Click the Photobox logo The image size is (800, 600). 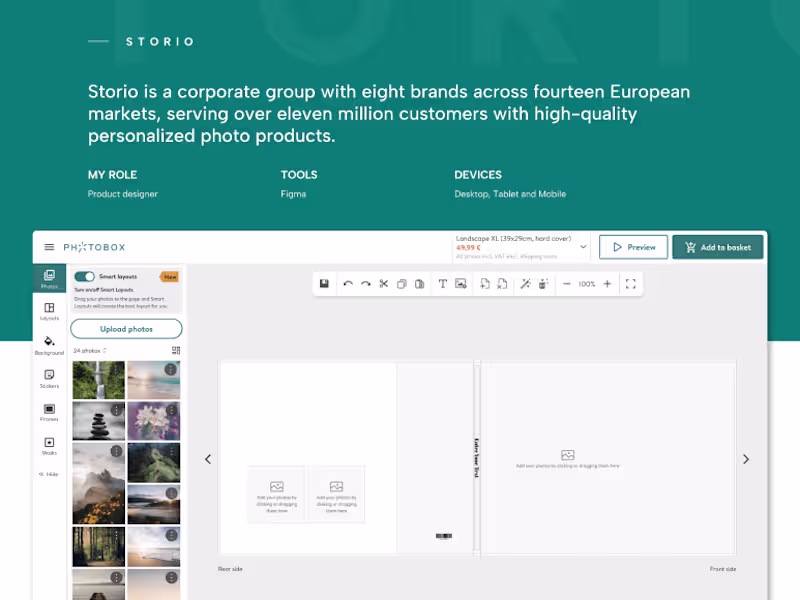94,247
